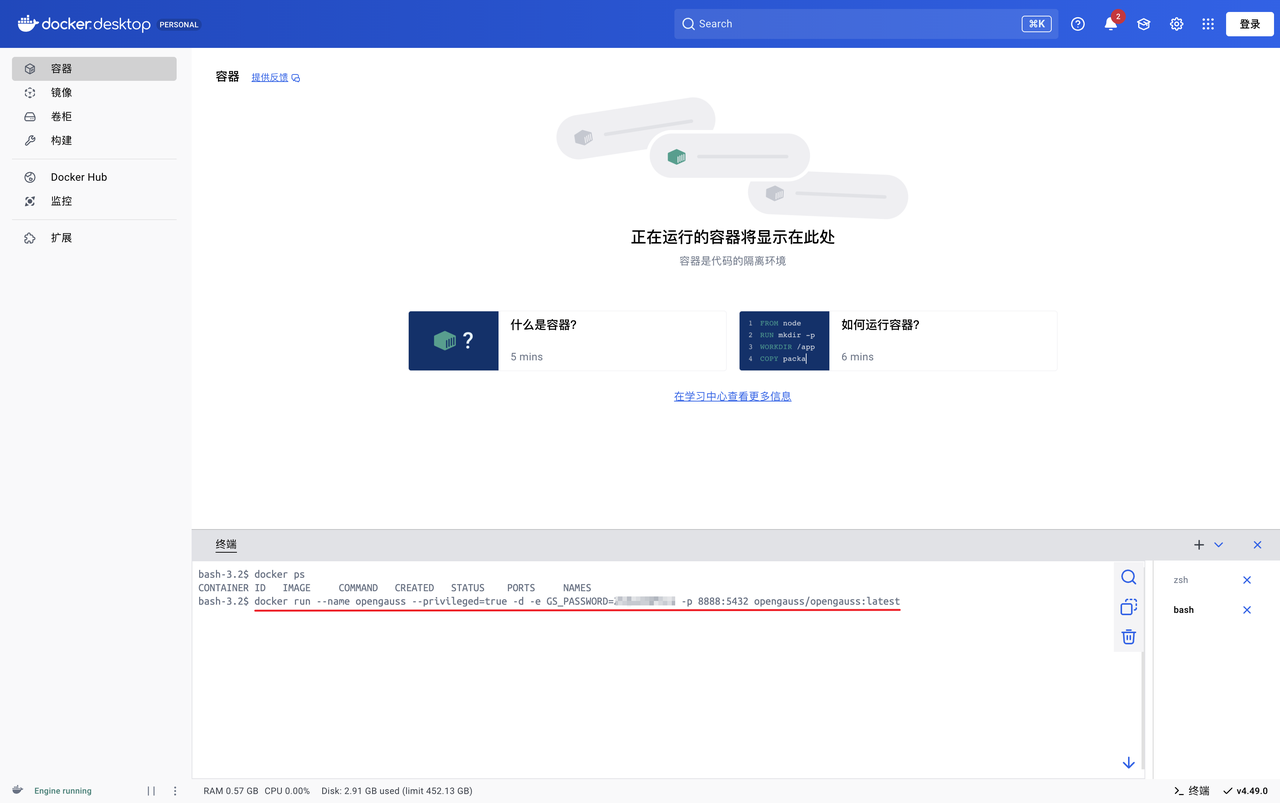
Task: Open the 镜像 (Images) section
Action: point(60,92)
